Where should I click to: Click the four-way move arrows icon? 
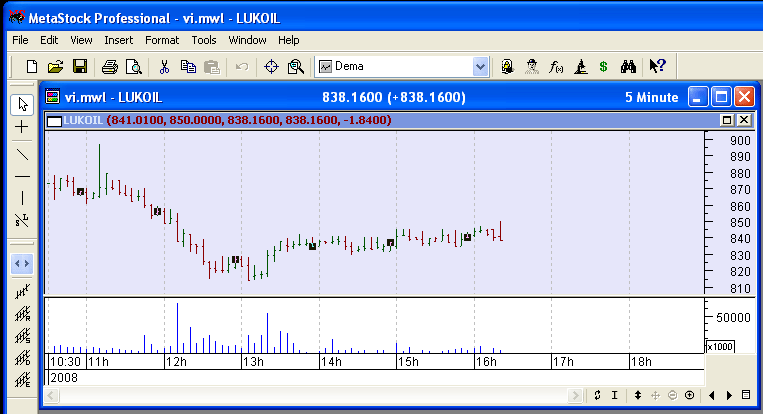pos(655,396)
